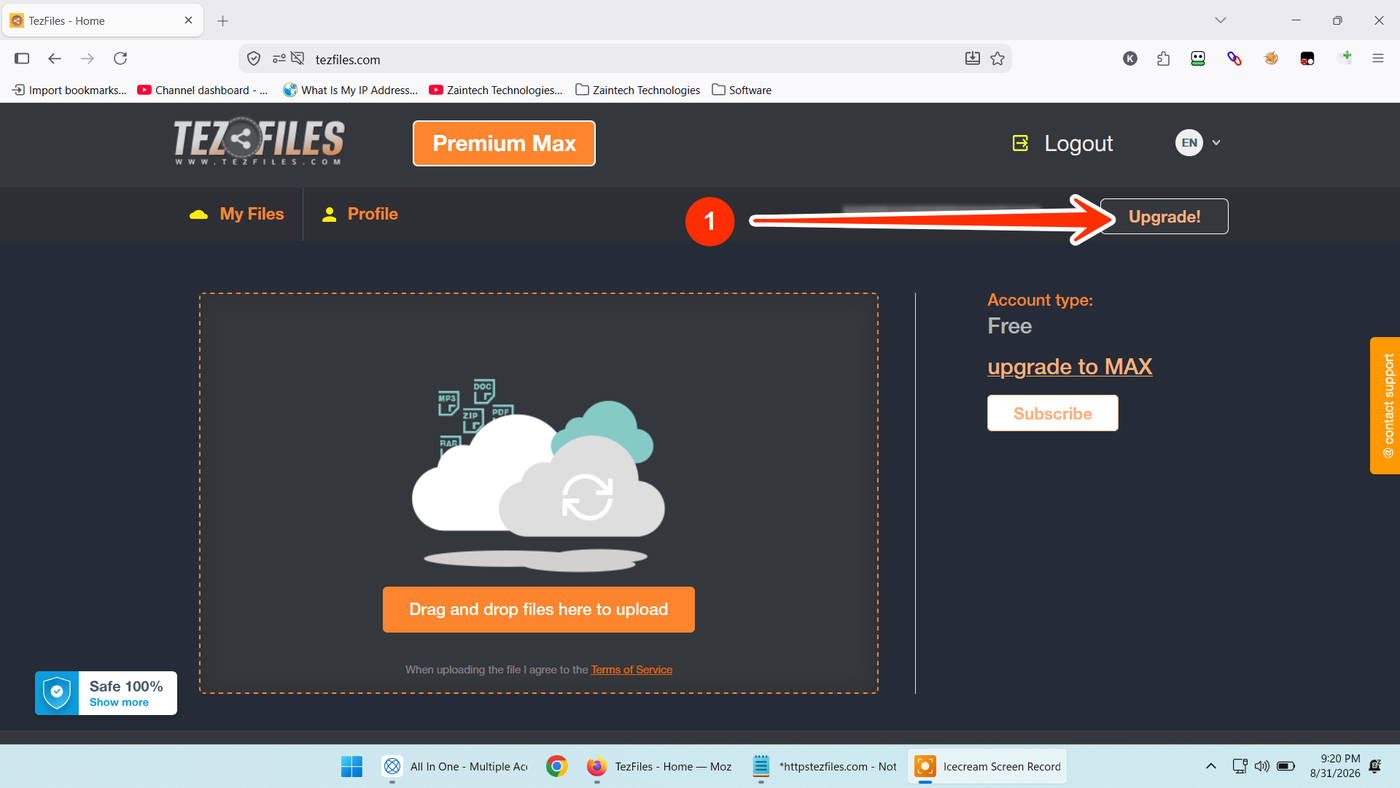Open the Firefox extensions puzzle icon
The image size is (1400, 788).
click(1163, 59)
